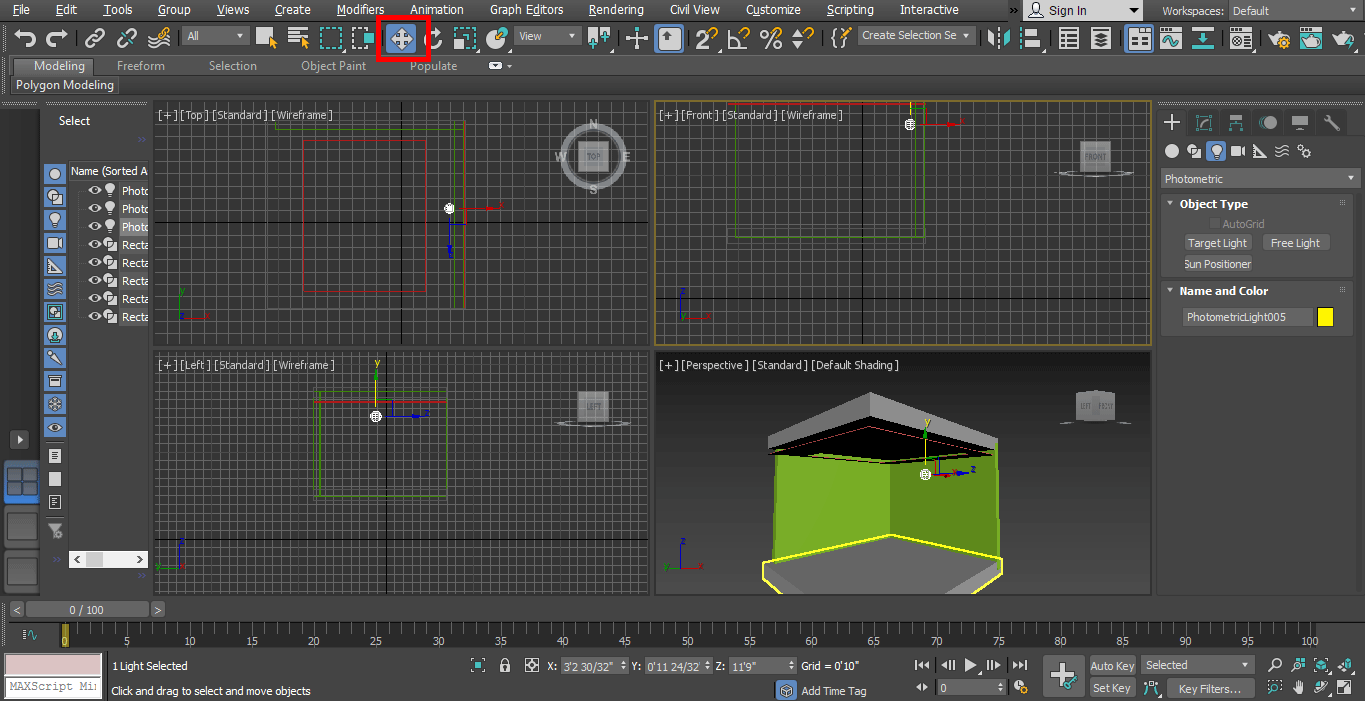This screenshot has width=1365, height=701.
Task: Click the Target Light button
Action: [1217, 243]
